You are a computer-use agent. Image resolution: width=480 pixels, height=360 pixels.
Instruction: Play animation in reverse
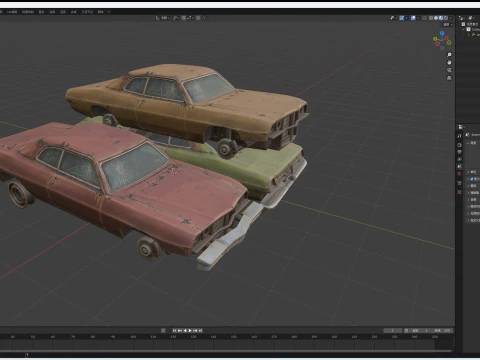point(185,330)
